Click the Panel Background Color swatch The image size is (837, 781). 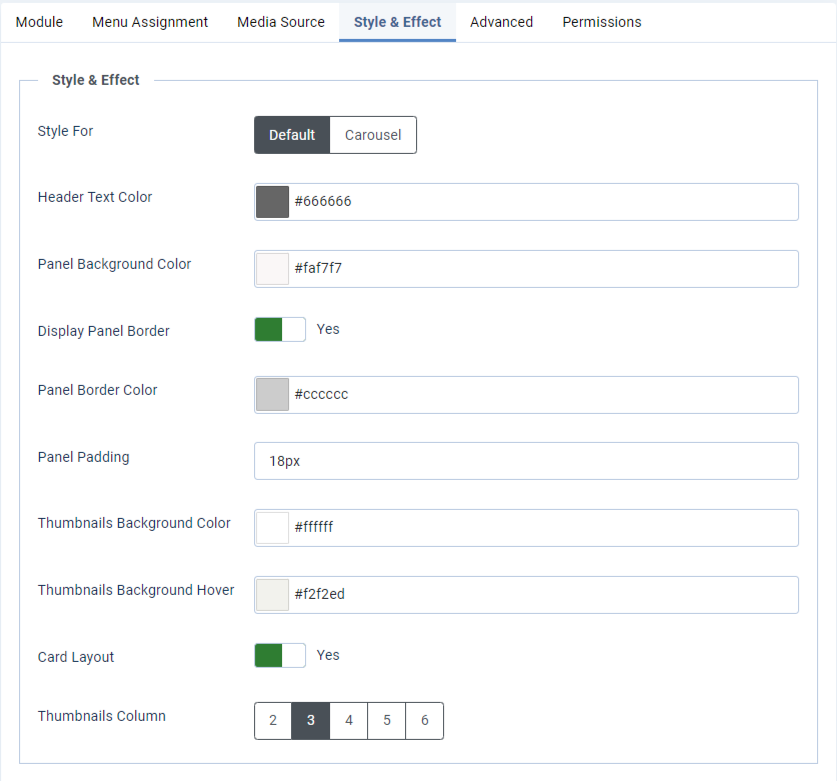(272, 269)
